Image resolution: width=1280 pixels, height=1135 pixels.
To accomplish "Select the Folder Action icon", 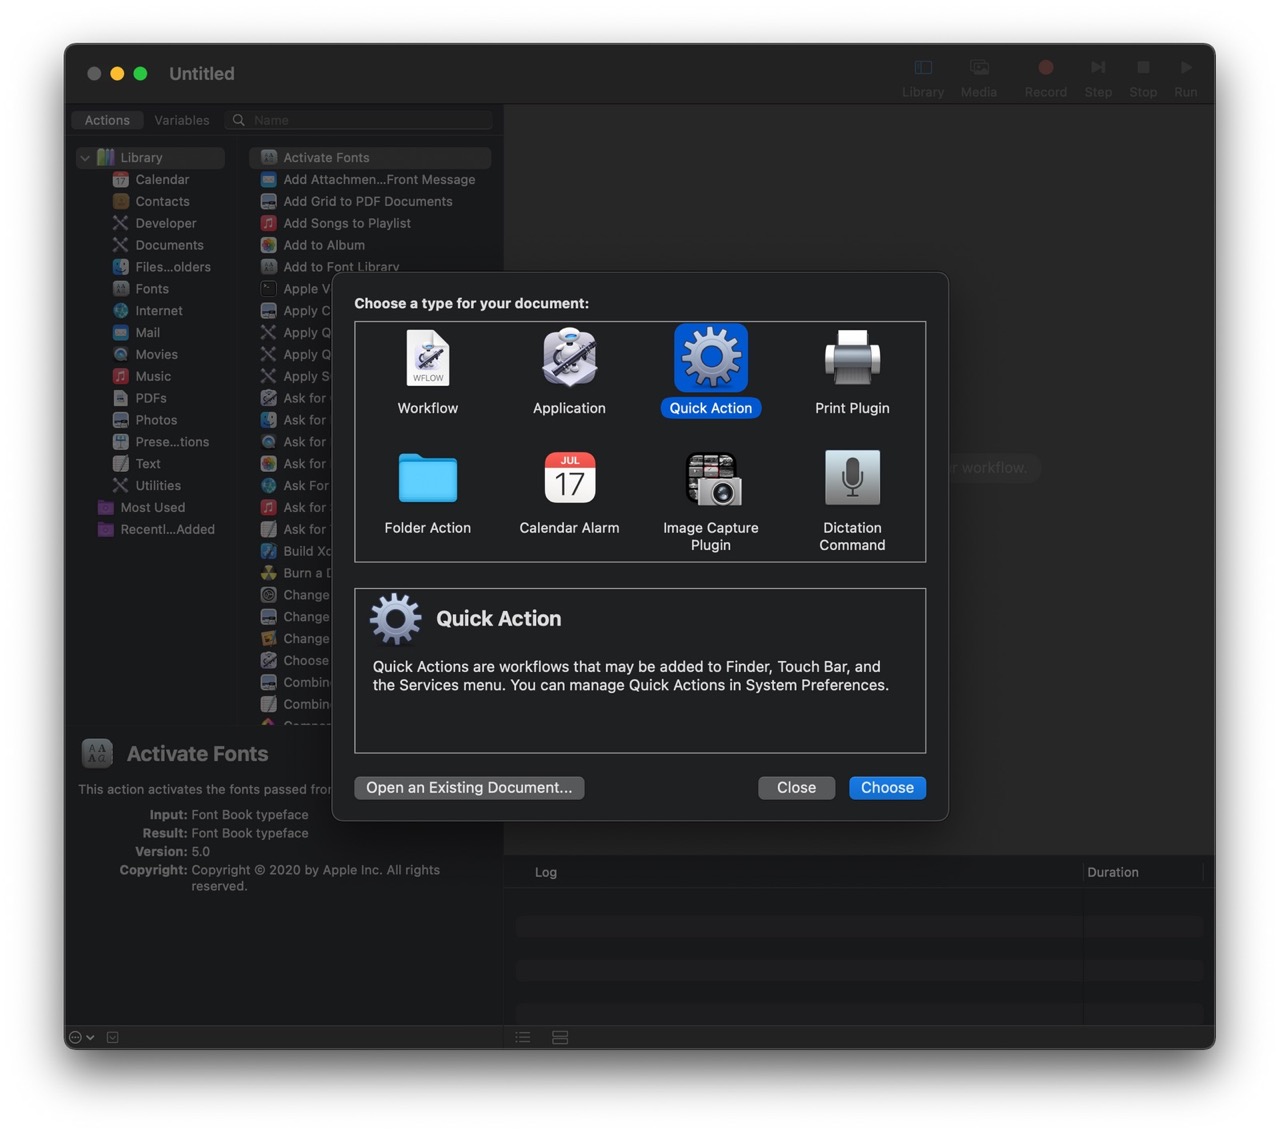I will pos(428,478).
